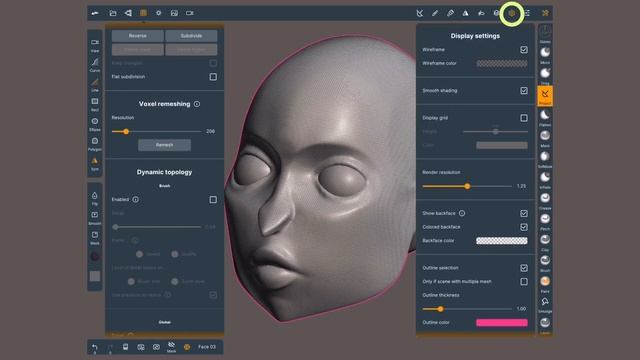Open the gear settings icon in top bar

pos(159,13)
